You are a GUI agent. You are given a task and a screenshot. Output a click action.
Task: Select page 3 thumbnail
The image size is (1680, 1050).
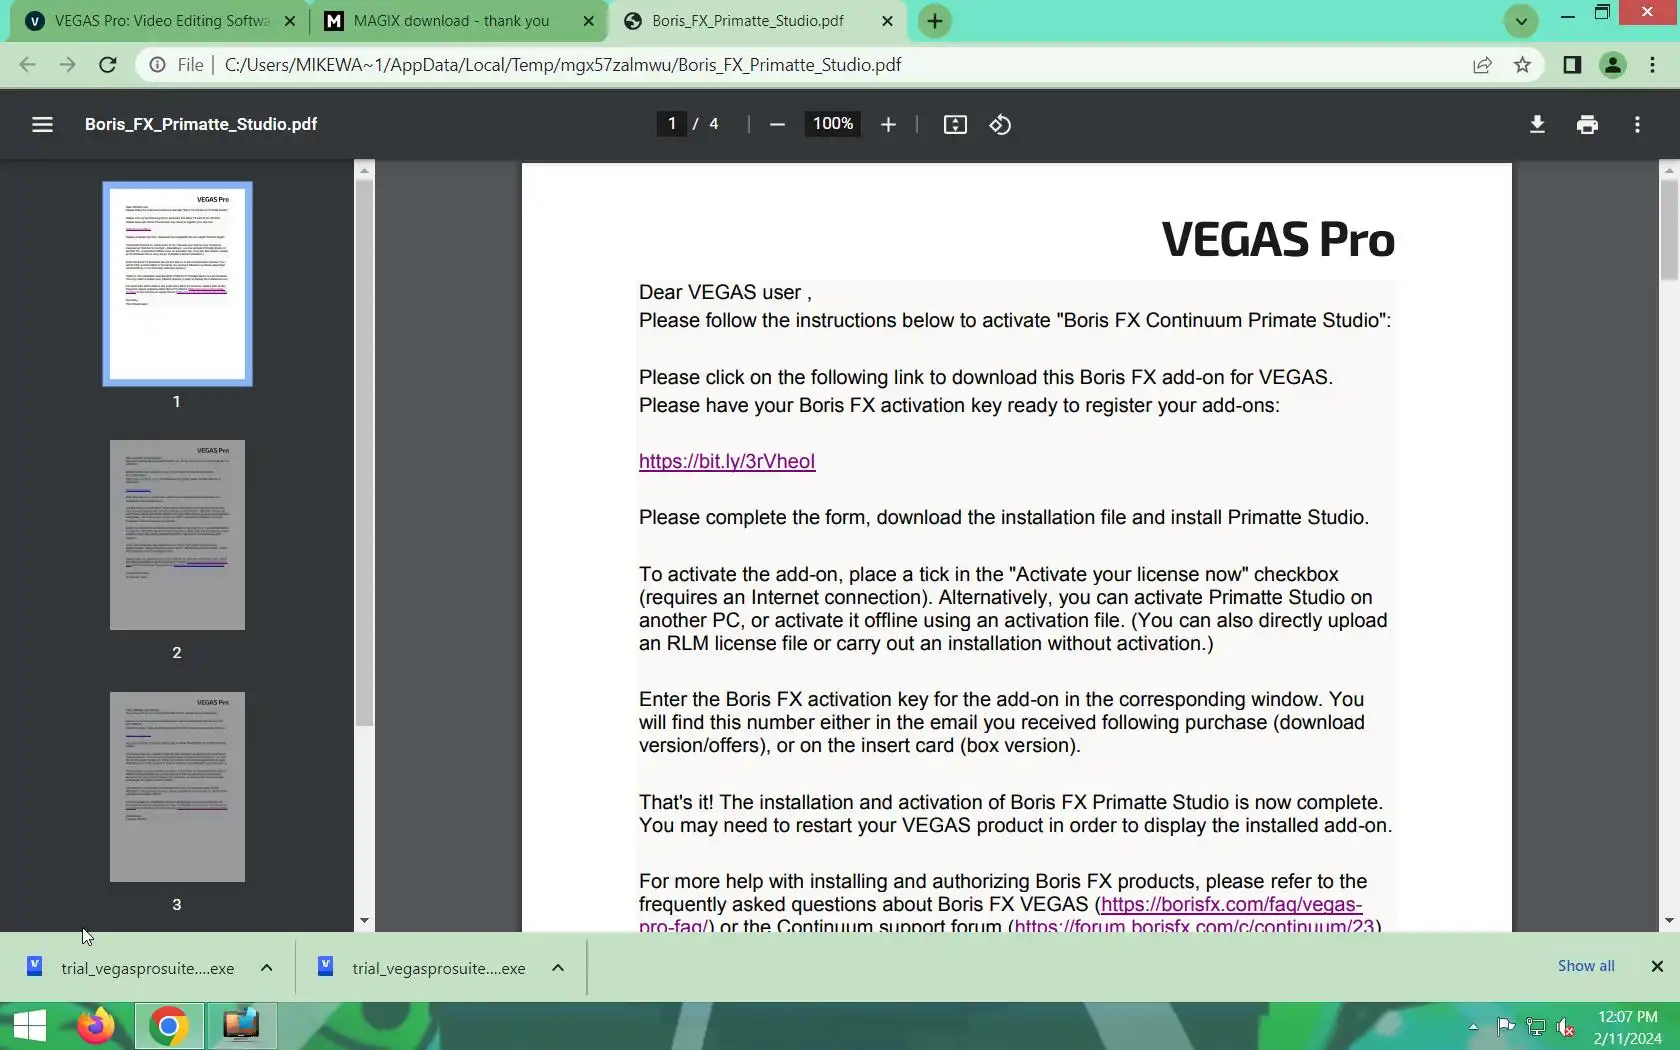(x=177, y=787)
